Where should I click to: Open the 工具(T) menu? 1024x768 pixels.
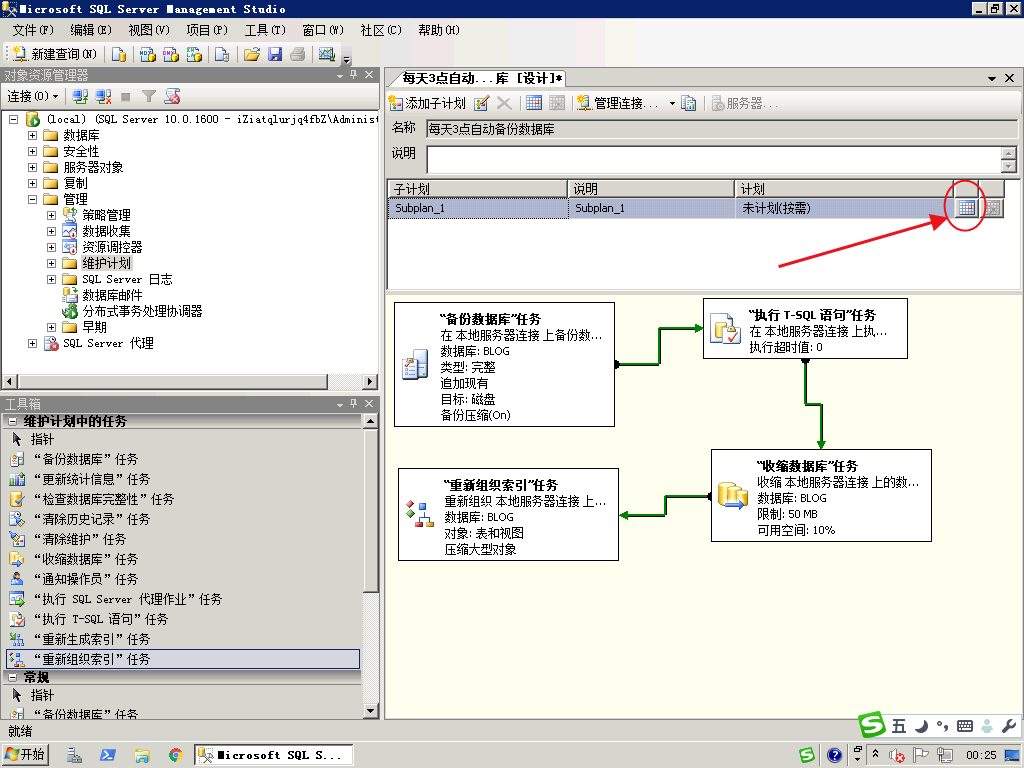[x=265, y=30]
